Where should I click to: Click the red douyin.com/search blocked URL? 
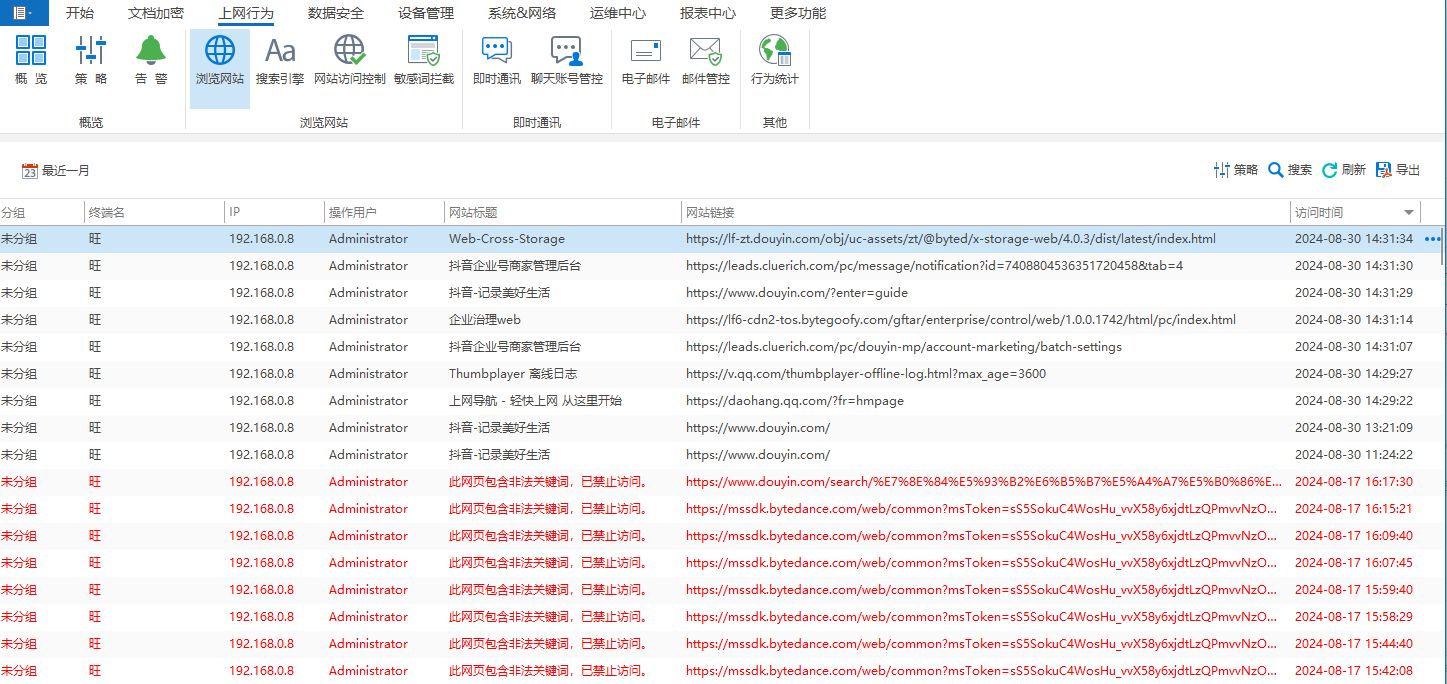[x=982, y=482]
